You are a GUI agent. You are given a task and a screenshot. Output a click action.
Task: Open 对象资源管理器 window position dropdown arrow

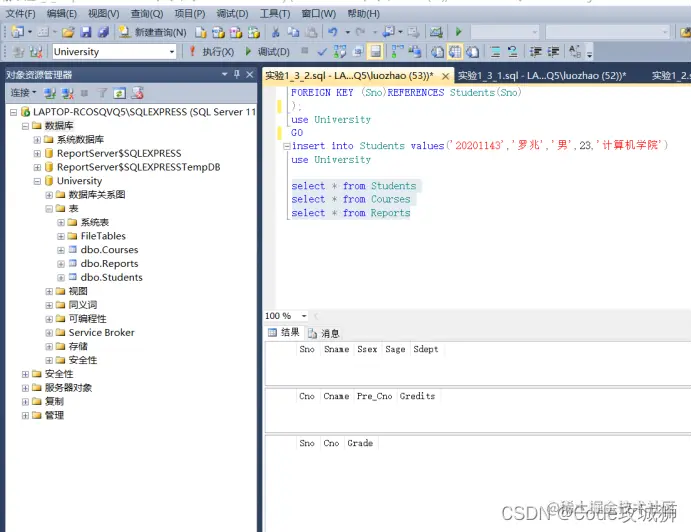click(225, 74)
